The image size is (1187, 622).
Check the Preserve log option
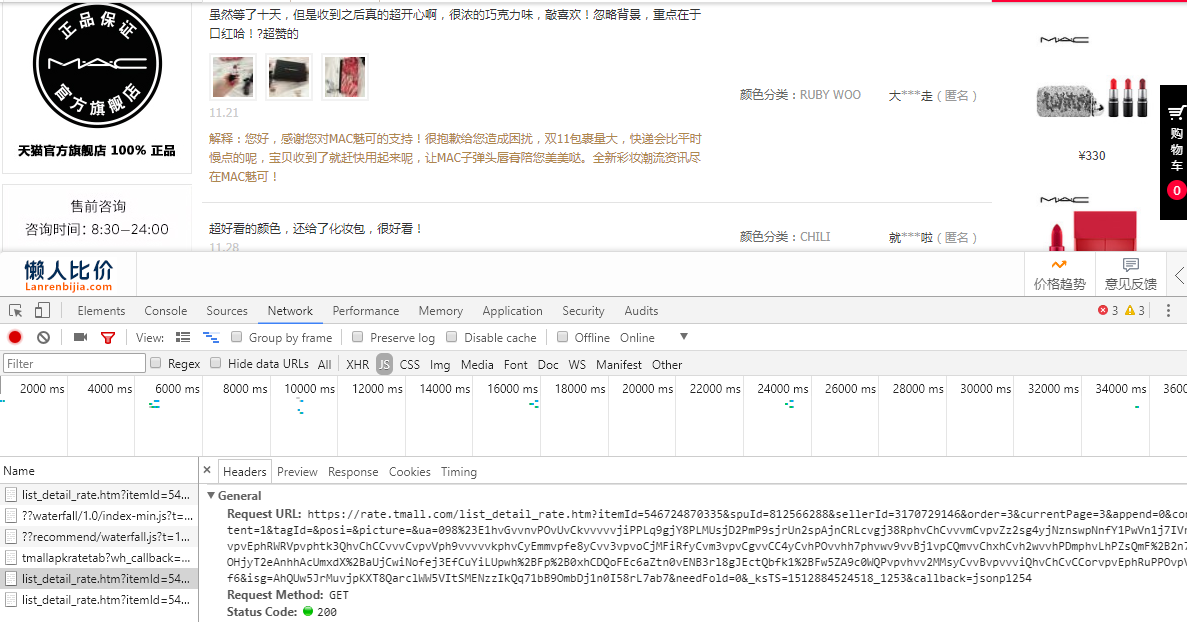[x=358, y=337]
